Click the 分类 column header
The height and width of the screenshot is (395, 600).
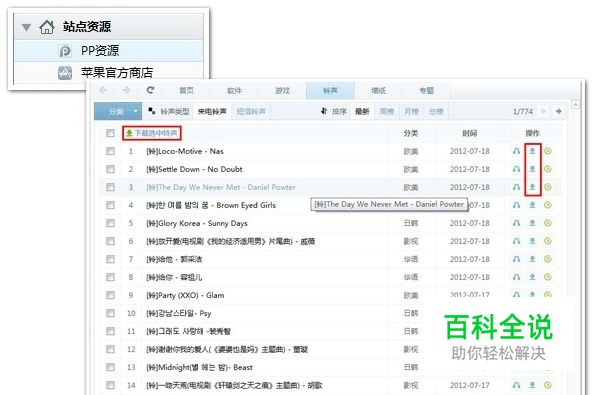(x=411, y=133)
